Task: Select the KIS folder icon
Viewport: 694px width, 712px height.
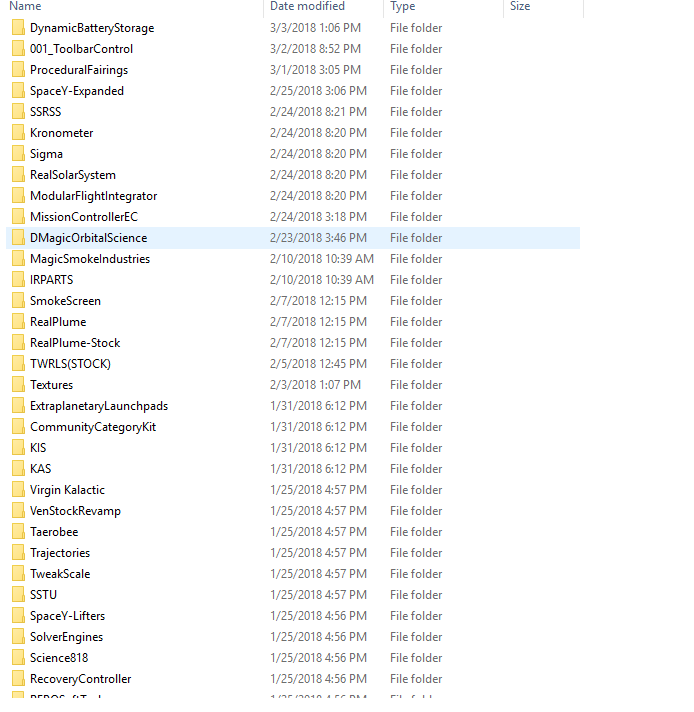Action: tap(18, 448)
